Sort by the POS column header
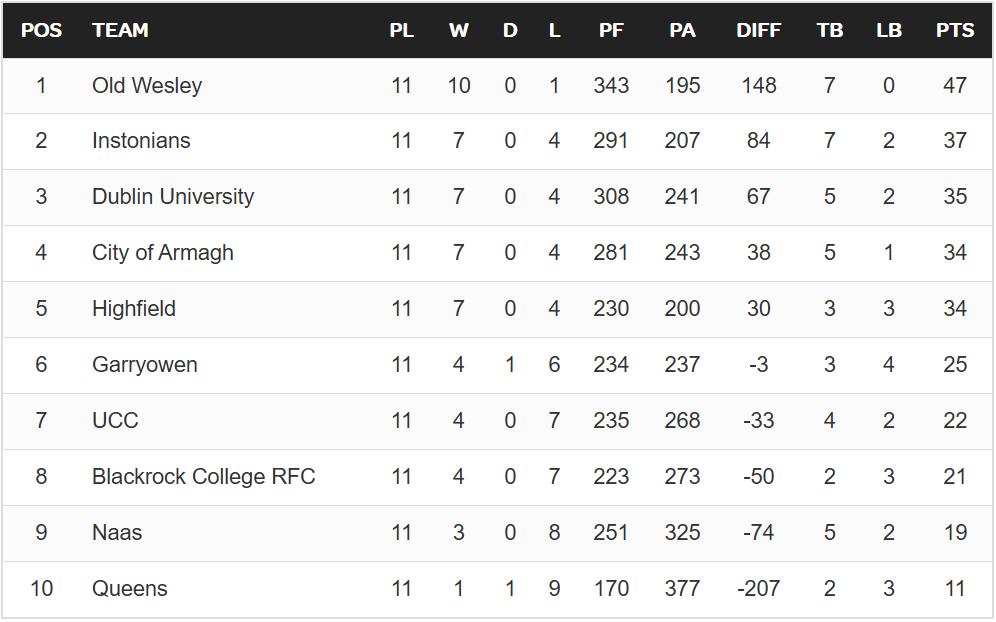This screenshot has width=996, height=622. pyautogui.click(x=41, y=31)
